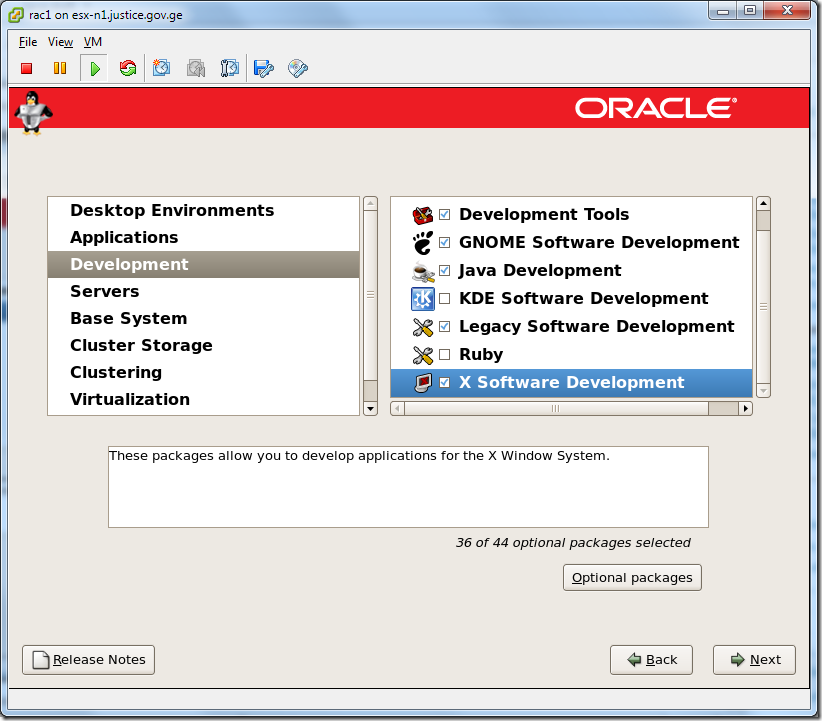Image resolution: width=822 pixels, height=721 pixels.
Task: Open VM settings via the wrench-floppy icon
Action: [263, 68]
